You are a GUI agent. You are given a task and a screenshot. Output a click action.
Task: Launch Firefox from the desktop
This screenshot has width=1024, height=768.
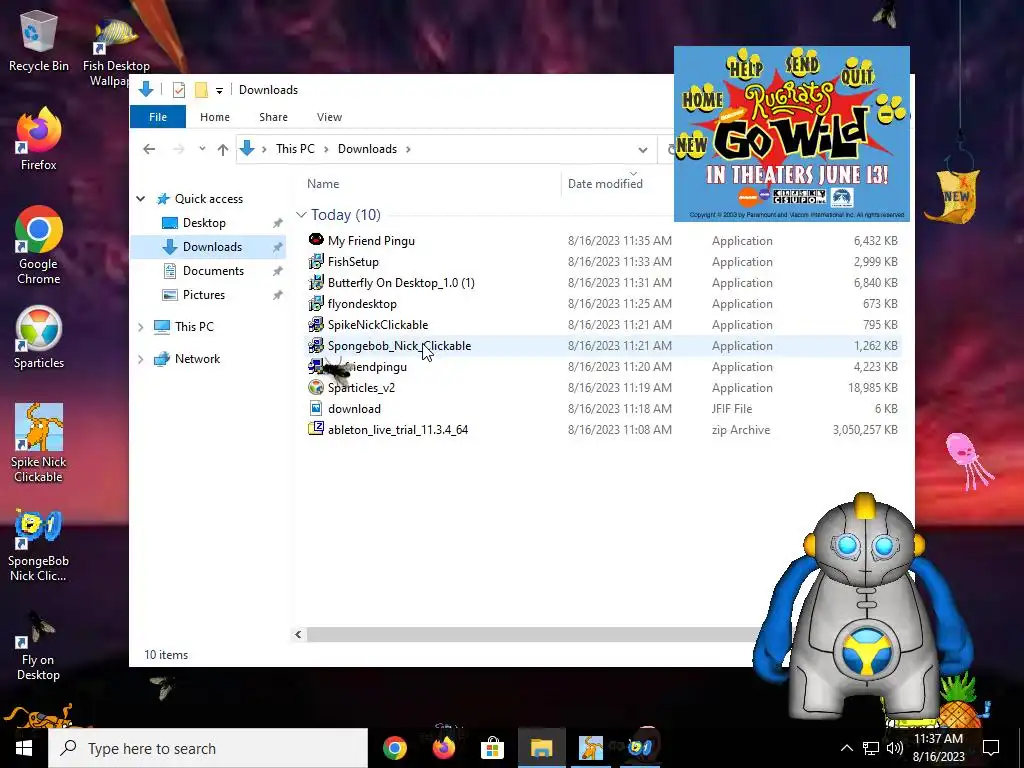click(x=39, y=138)
